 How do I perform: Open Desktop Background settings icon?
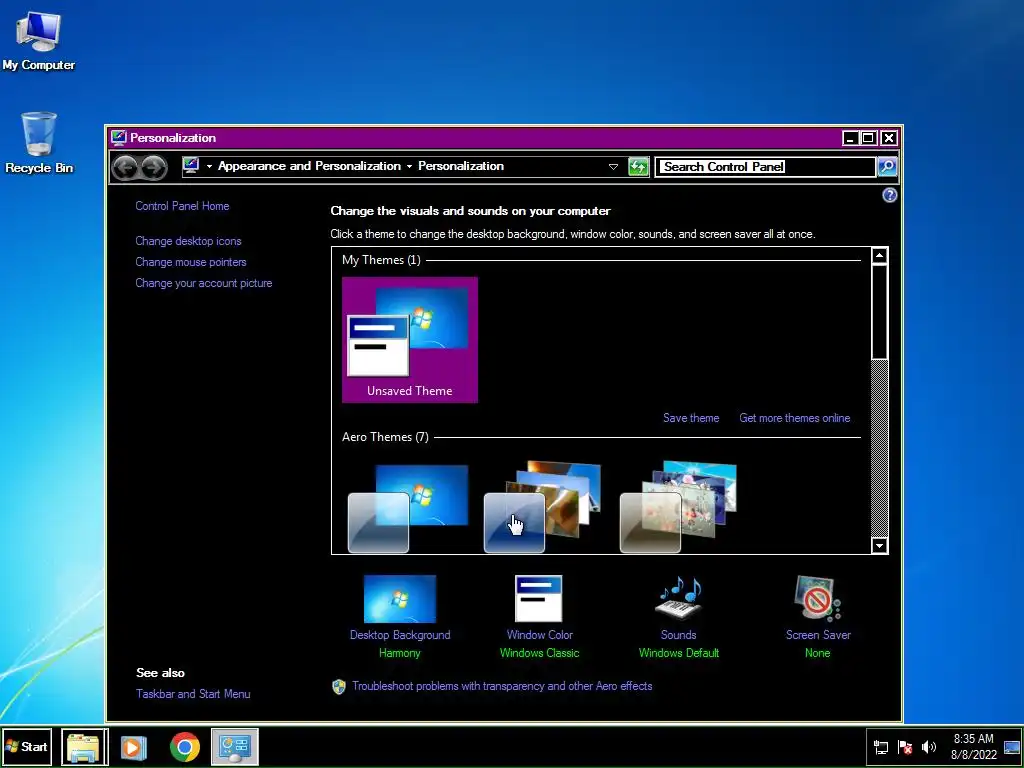pyautogui.click(x=400, y=599)
